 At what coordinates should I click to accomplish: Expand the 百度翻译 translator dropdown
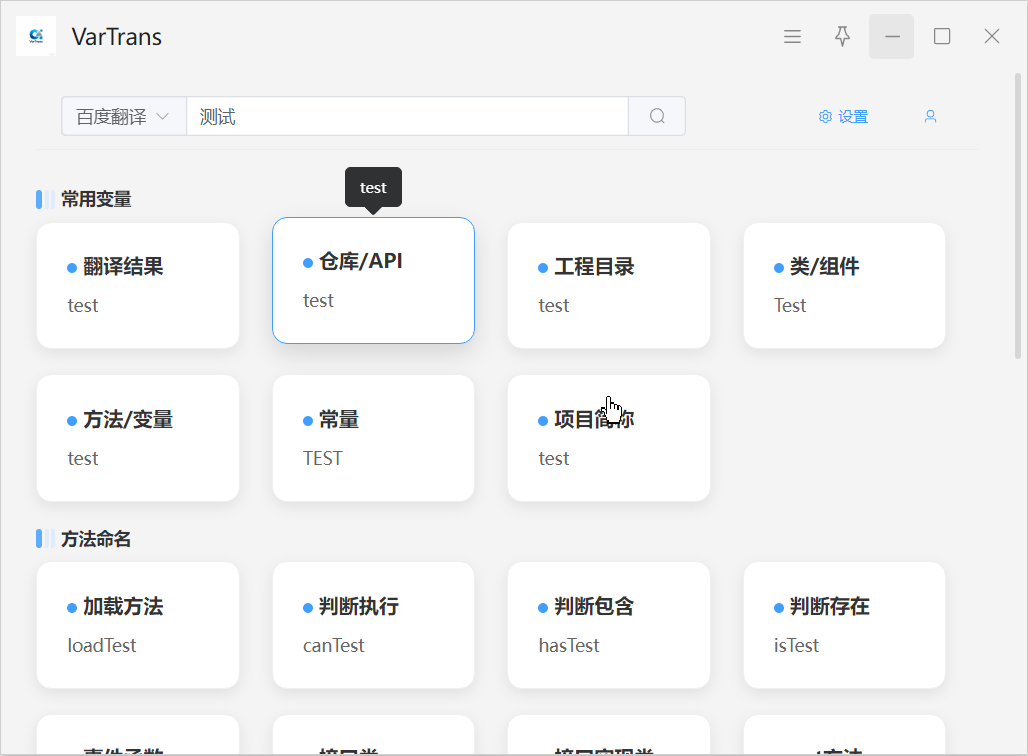pos(123,116)
